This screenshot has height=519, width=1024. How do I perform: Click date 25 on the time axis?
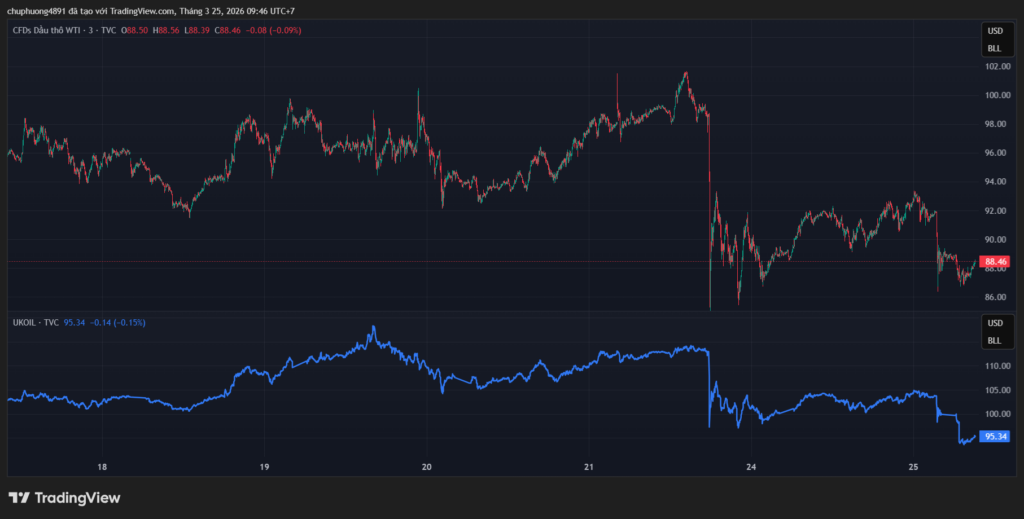(913, 466)
